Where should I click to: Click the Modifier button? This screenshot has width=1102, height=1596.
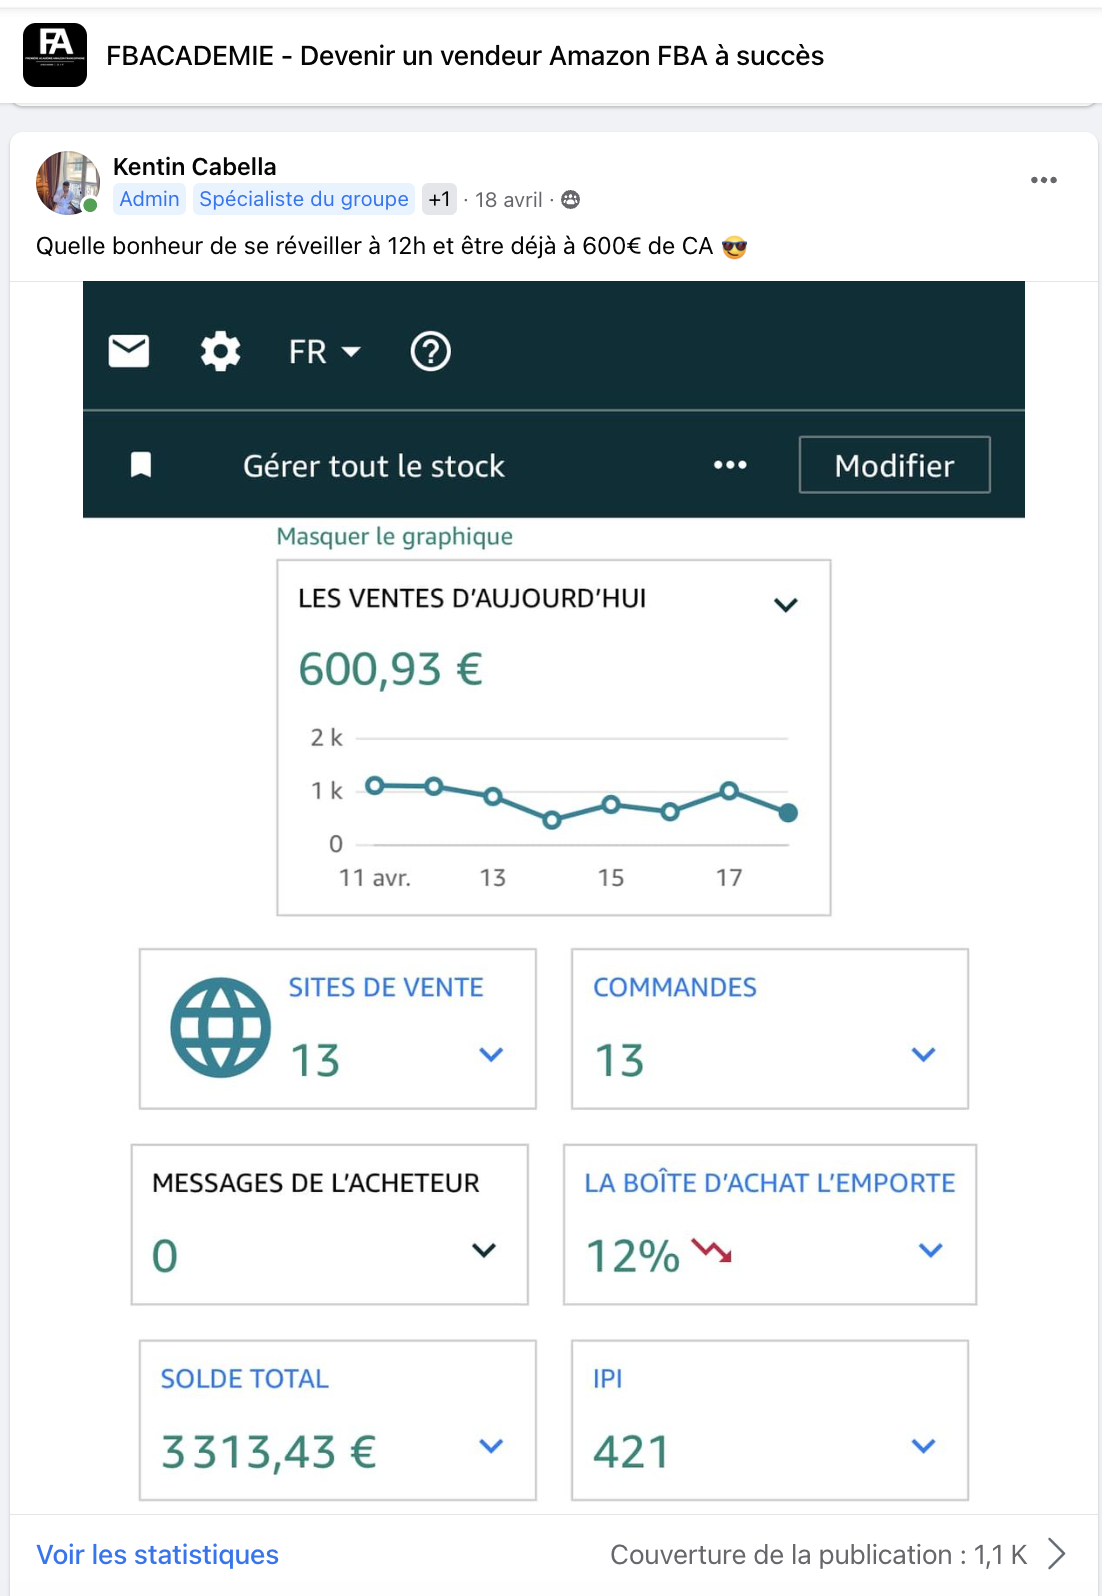coord(894,465)
